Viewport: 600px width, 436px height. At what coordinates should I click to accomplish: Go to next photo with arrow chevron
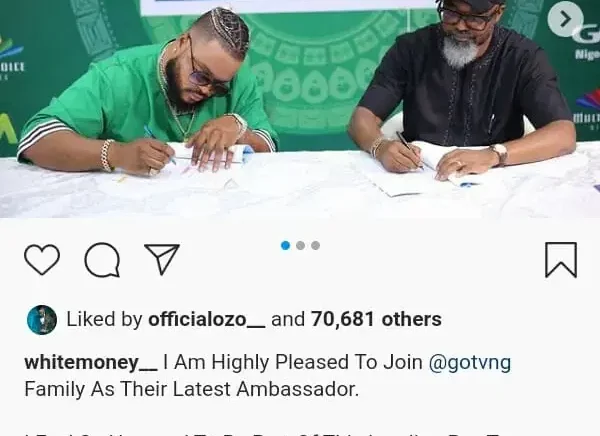point(565,19)
